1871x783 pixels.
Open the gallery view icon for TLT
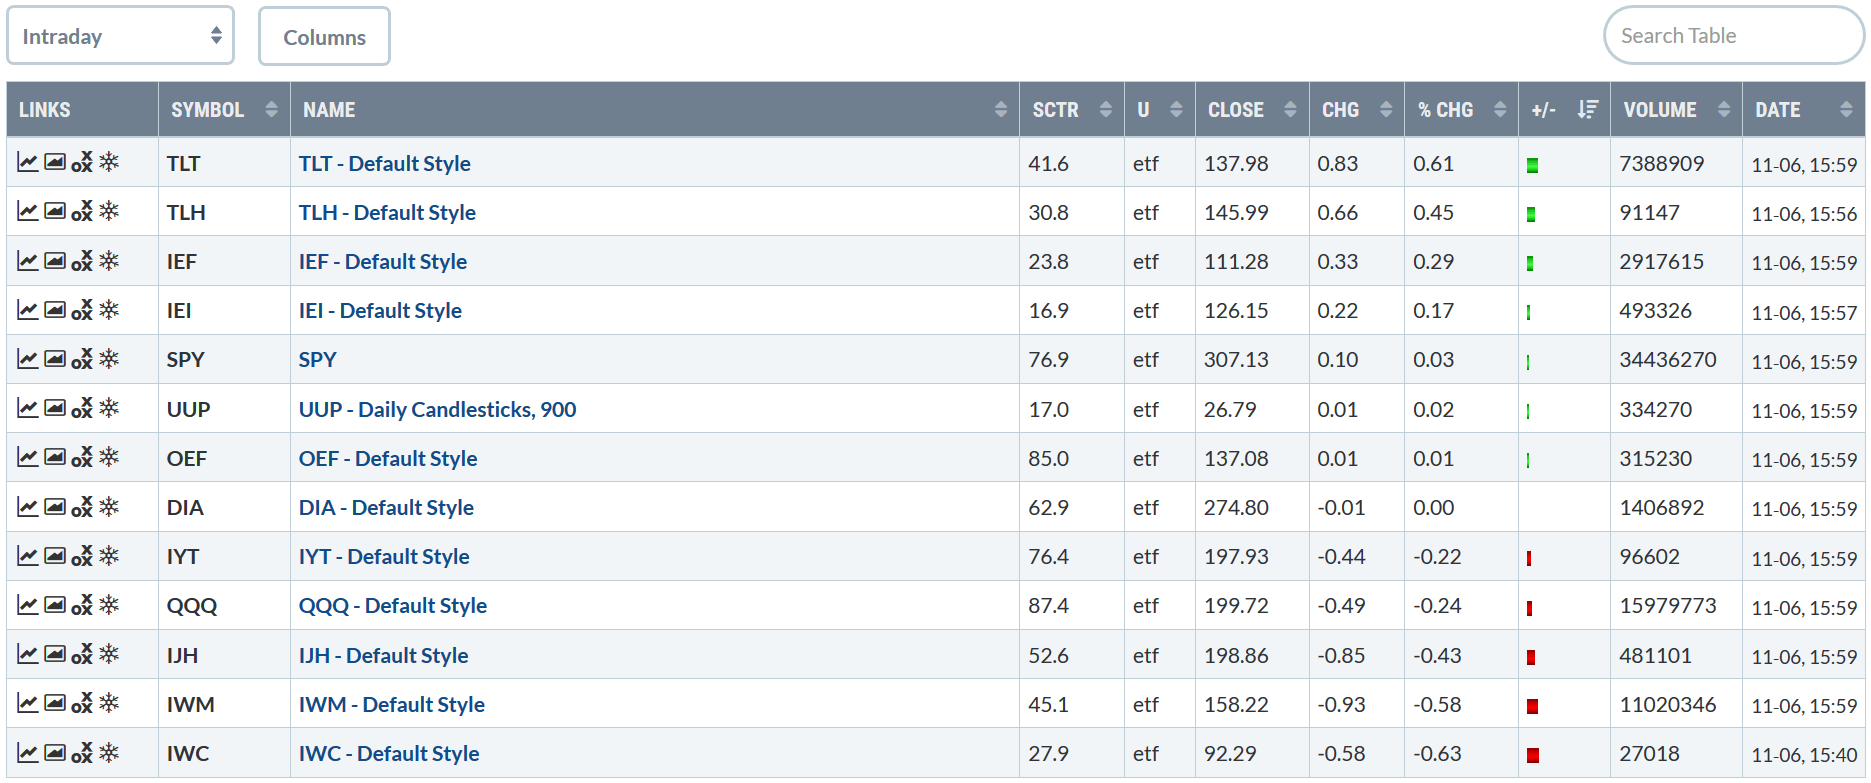(x=55, y=162)
